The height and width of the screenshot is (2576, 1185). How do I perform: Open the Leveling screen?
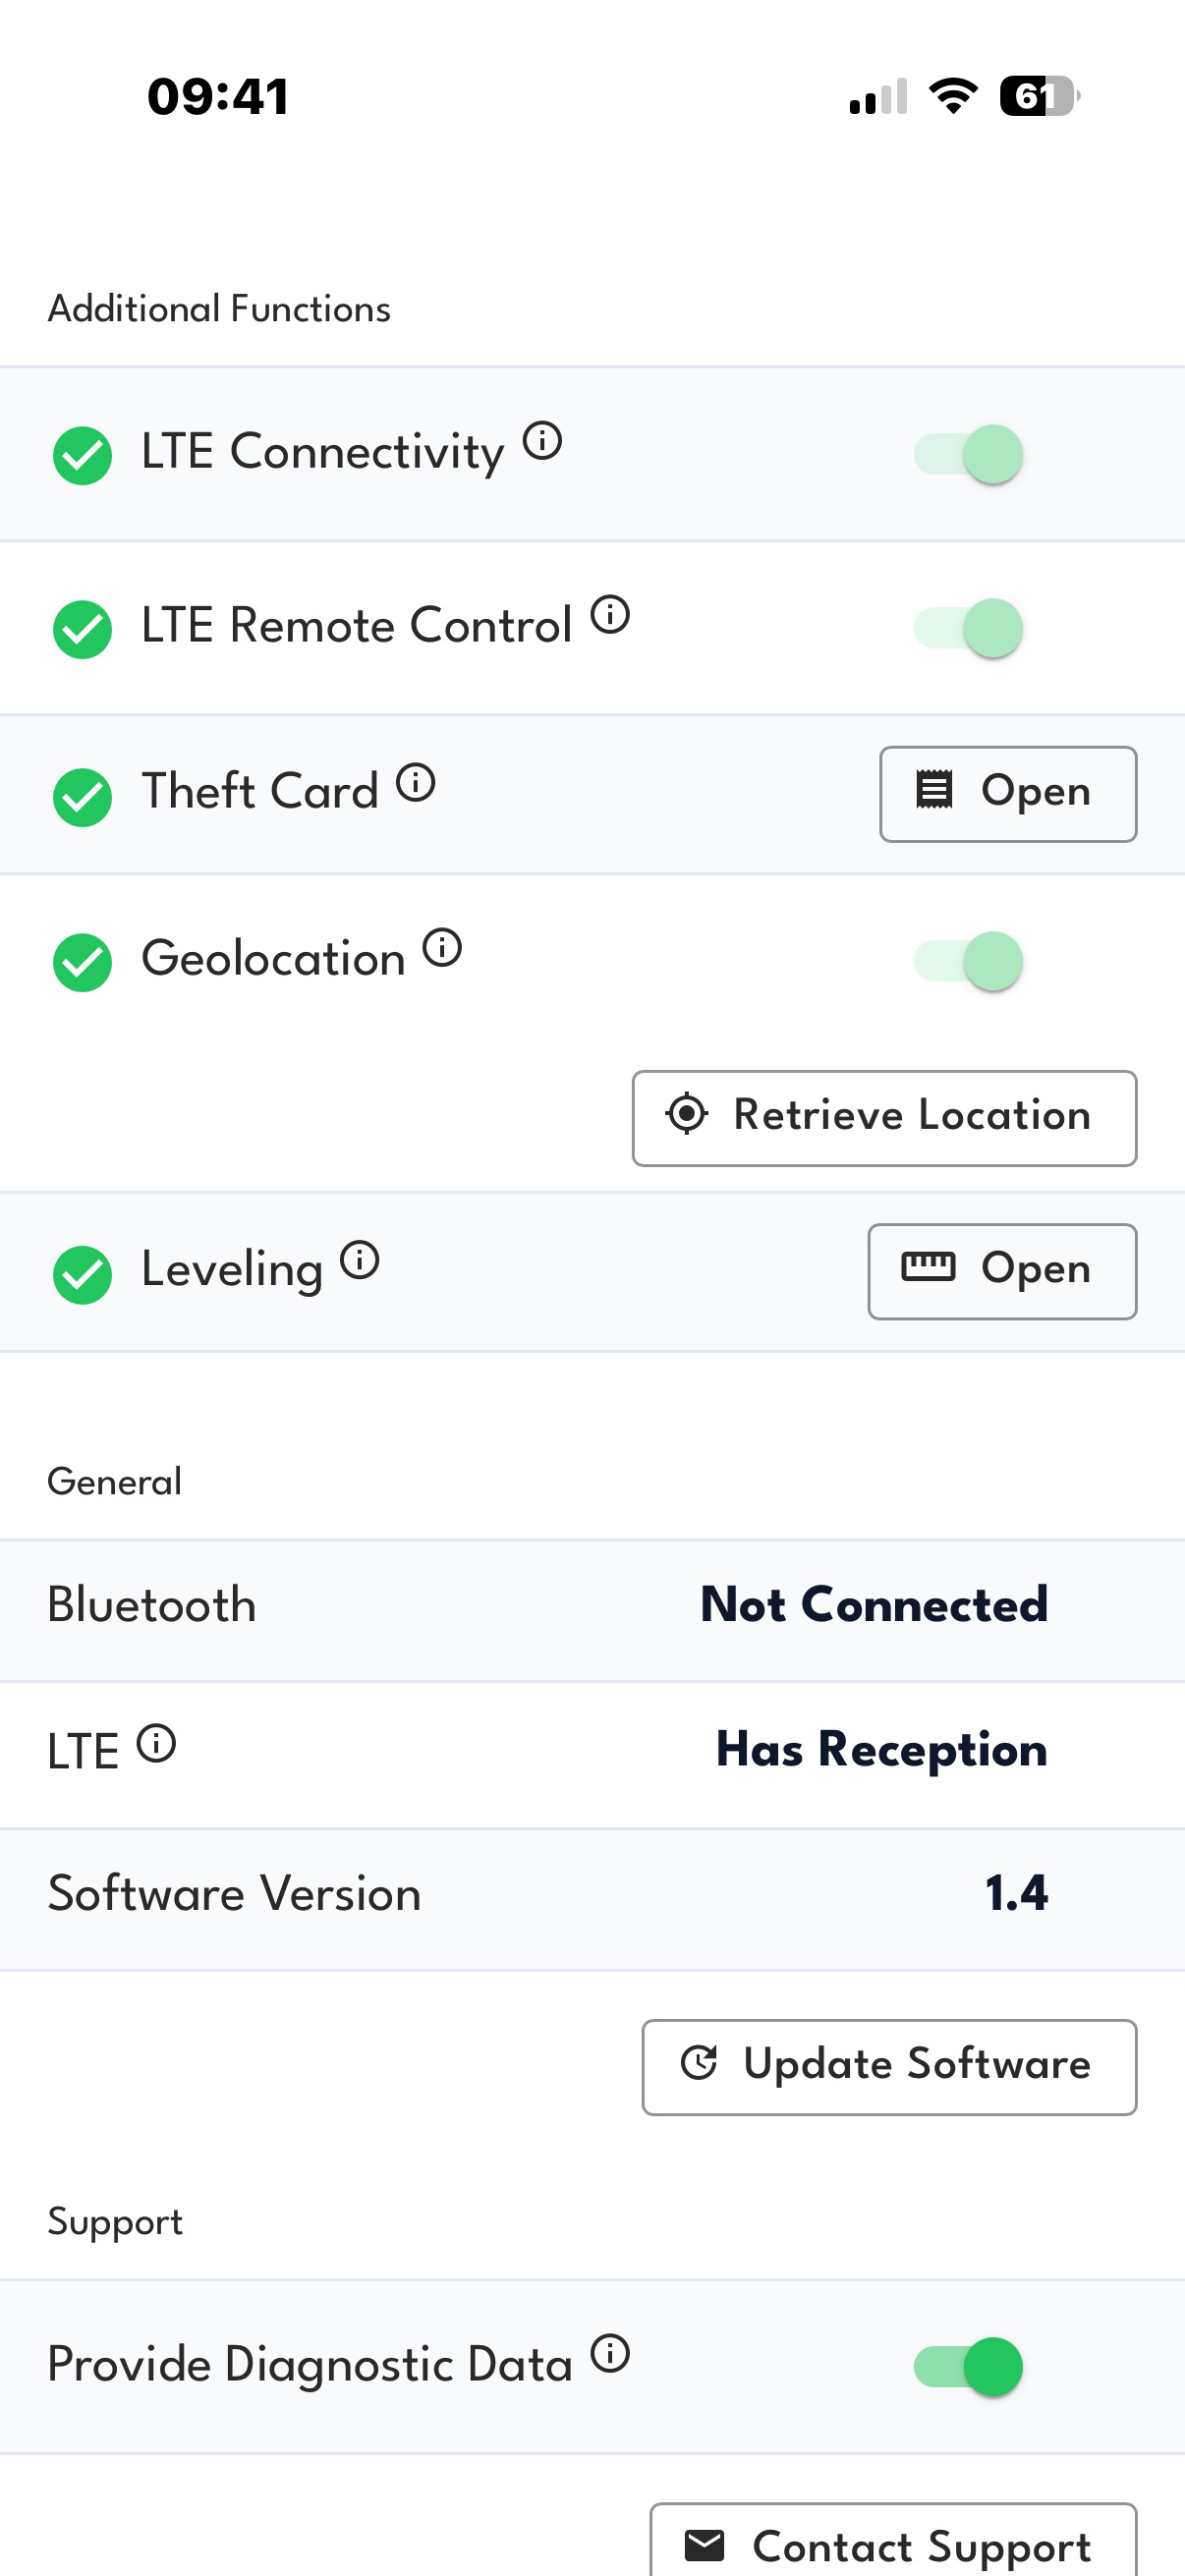click(1001, 1271)
